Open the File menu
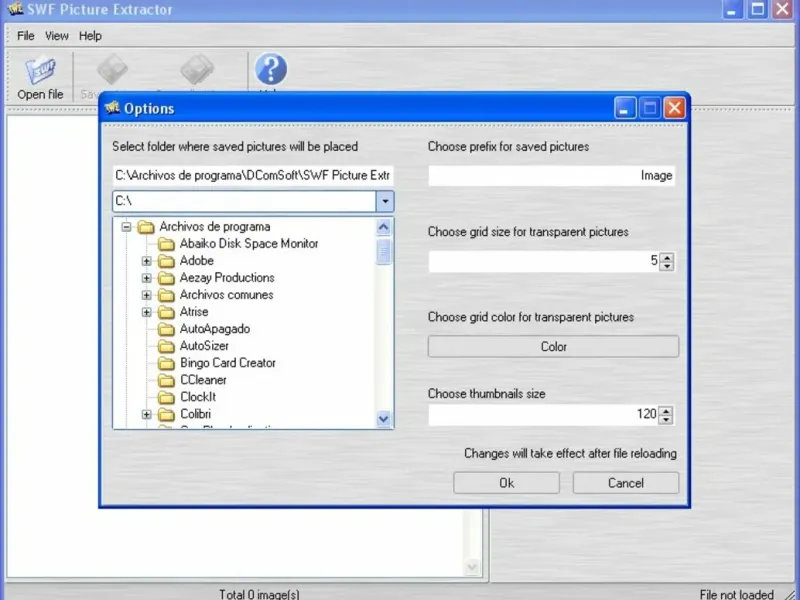The image size is (800, 600). click(x=26, y=36)
